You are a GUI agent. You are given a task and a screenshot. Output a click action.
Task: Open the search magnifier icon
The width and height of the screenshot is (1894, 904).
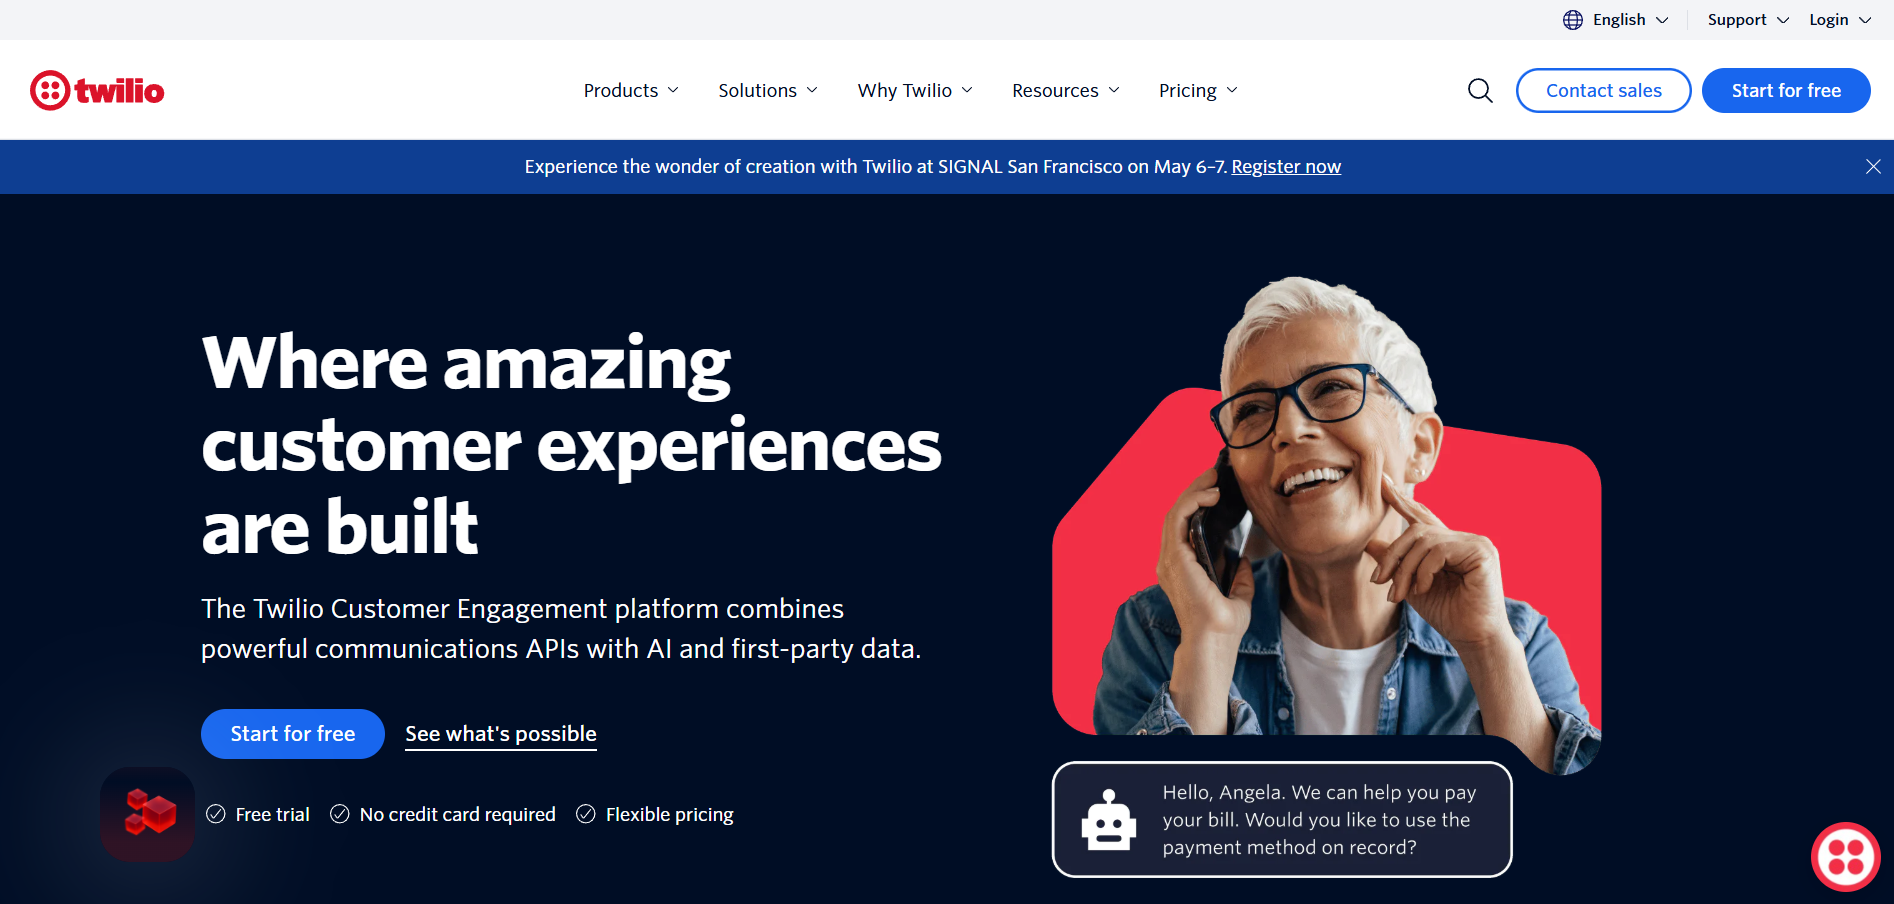coord(1480,91)
